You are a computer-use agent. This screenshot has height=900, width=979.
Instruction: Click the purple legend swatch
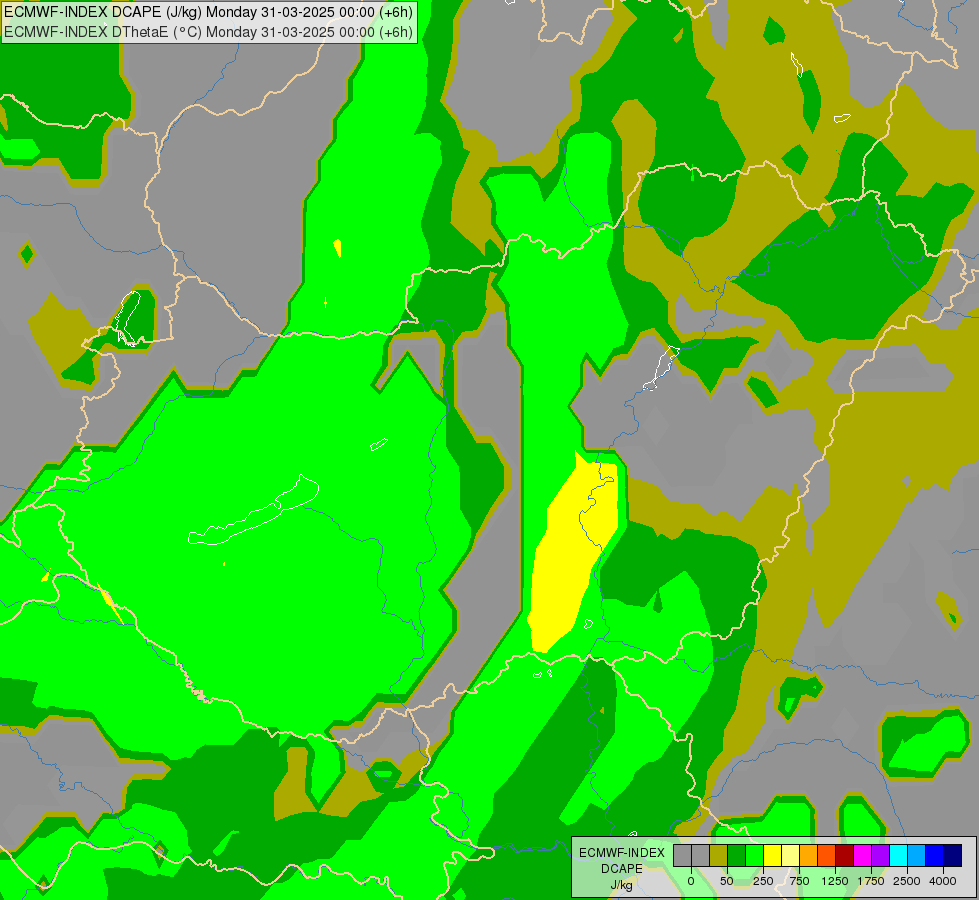click(x=880, y=855)
